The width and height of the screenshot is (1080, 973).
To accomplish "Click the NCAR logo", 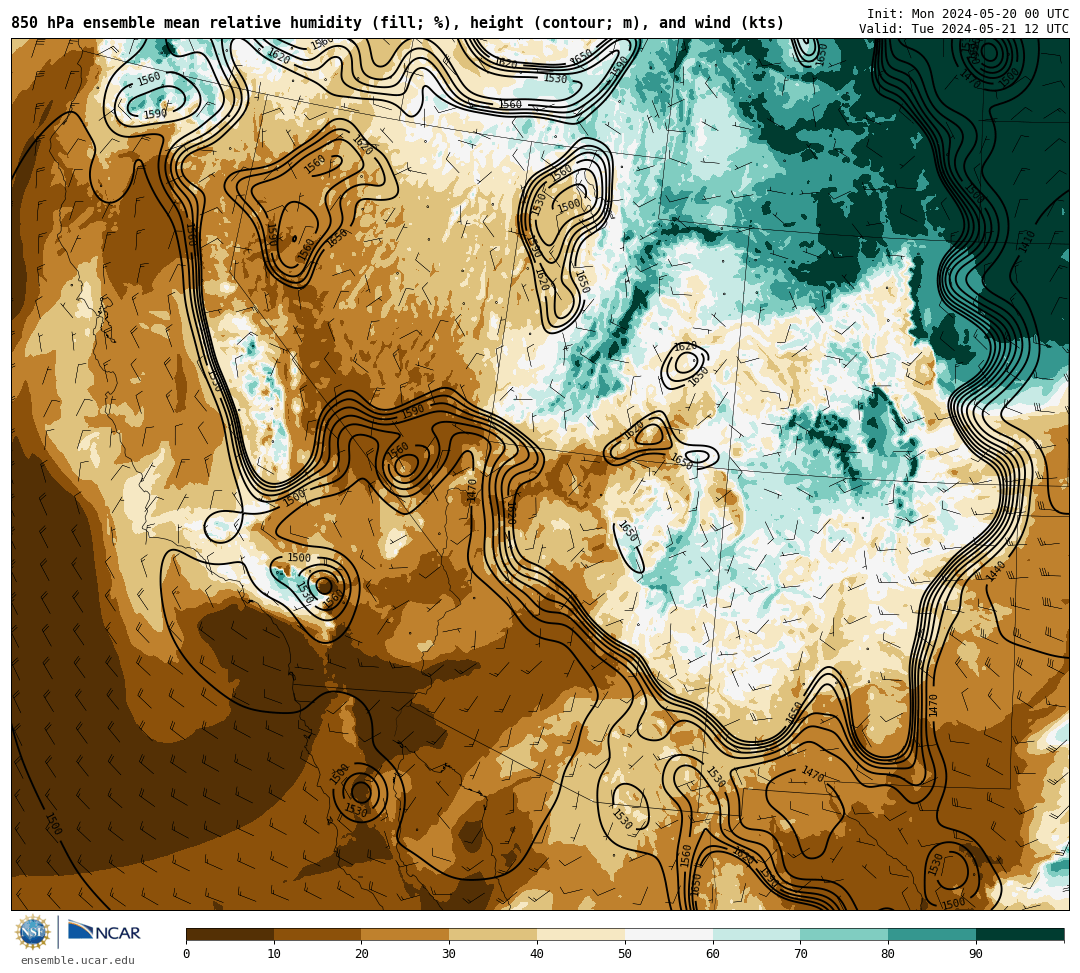I will pos(104,932).
